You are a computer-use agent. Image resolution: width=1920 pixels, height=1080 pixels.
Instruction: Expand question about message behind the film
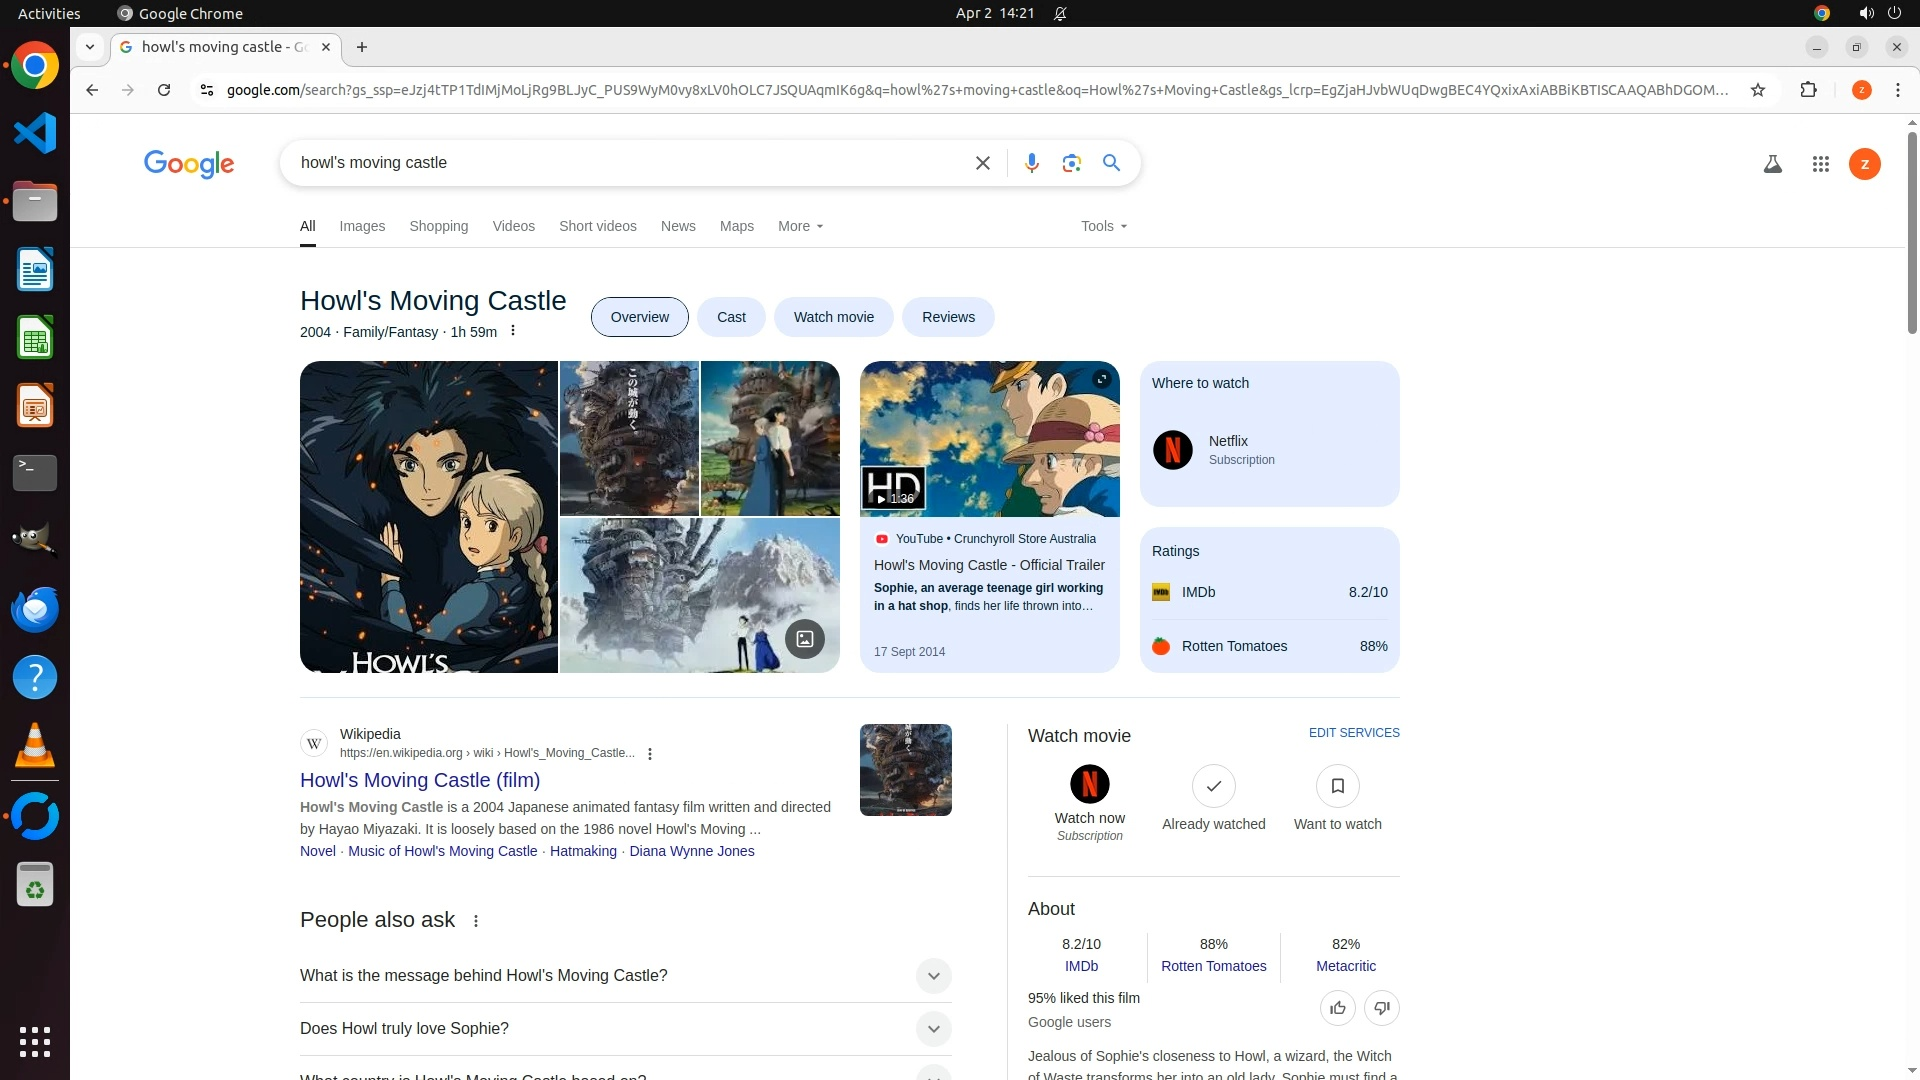(932, 976)
